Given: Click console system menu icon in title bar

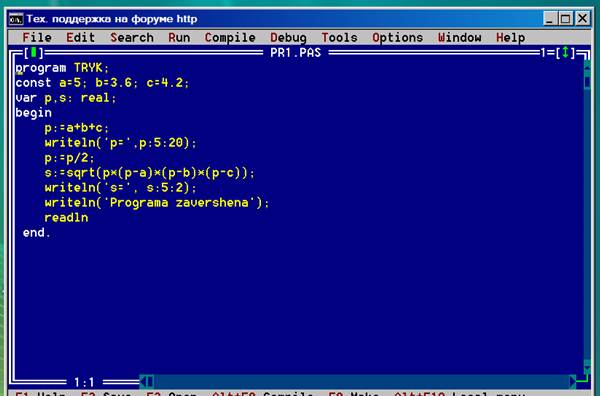Looking at the screenshot, I should [x=16, y=19].
